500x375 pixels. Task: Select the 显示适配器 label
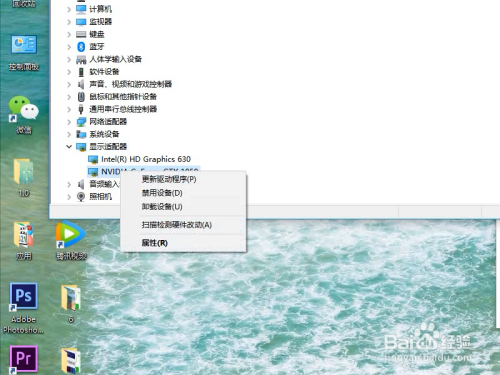(x=108, y=147)
